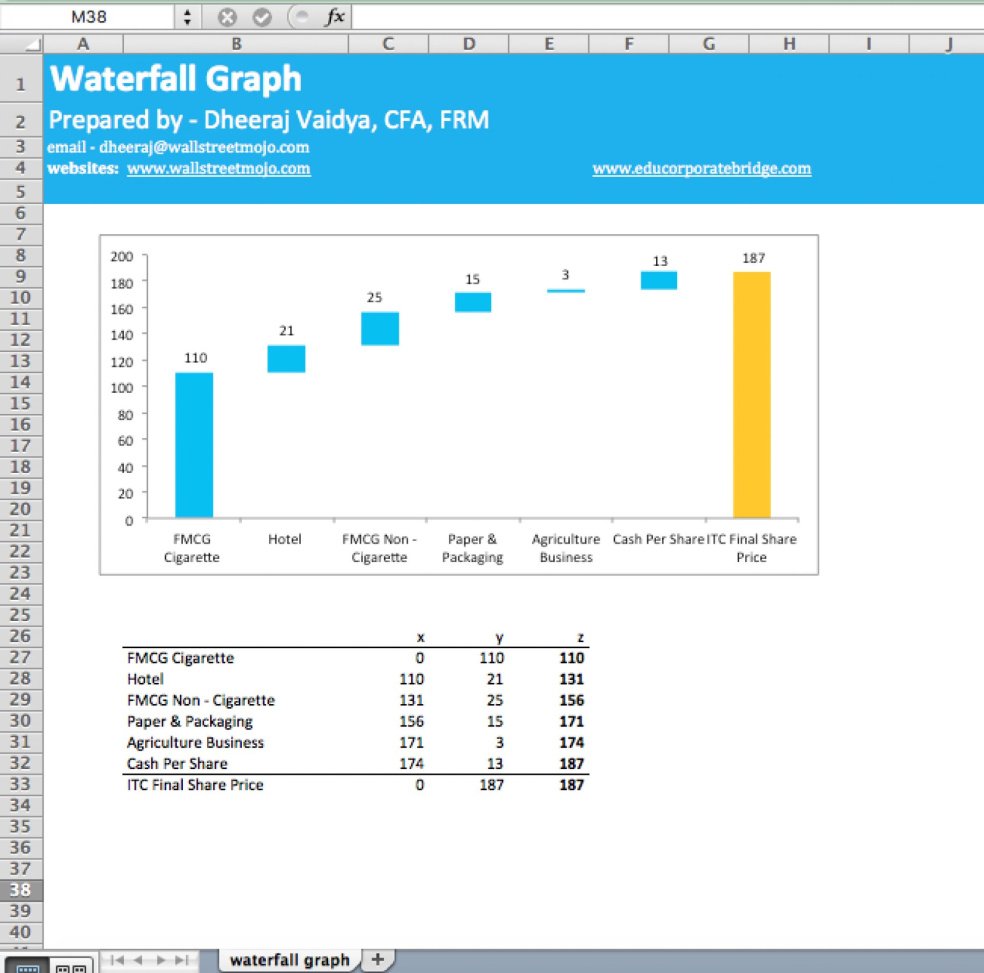Click row header 38
This screenshot has height=973, width=984.
coord(21,889)
